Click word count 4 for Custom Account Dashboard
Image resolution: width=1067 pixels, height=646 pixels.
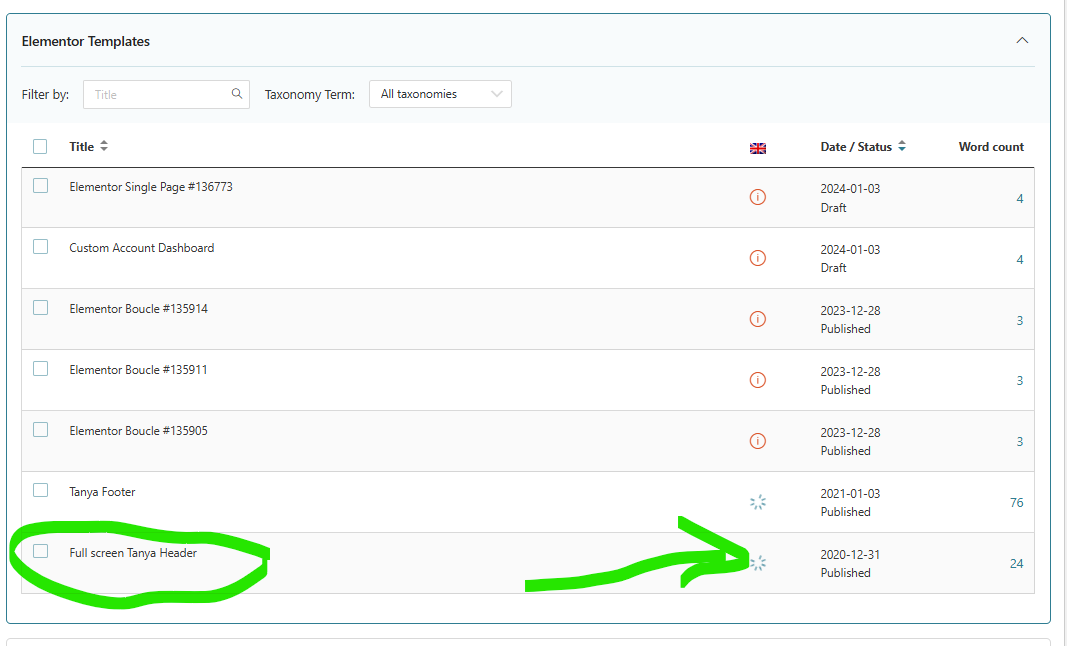[1020, 259]
